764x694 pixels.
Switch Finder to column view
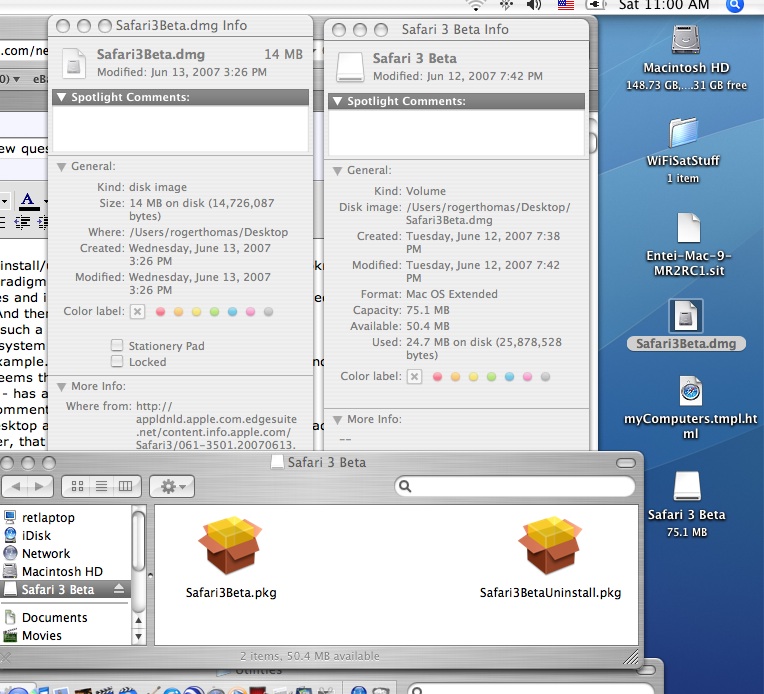[126, 486]
